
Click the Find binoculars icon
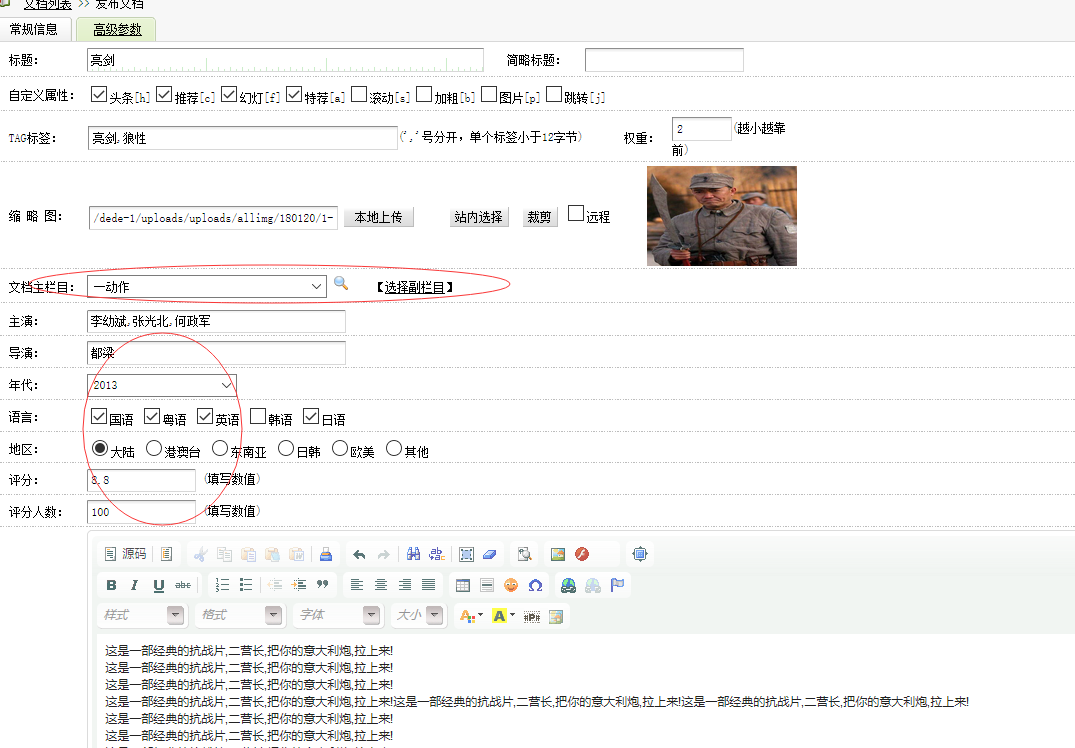pyautogui.click(x=413, y=554)
